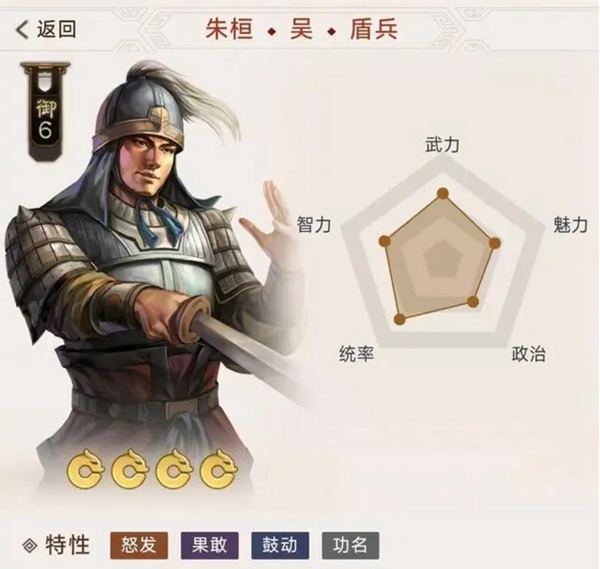
Task: Select the fourth gold dragon coin
Action: coord(219,468)
